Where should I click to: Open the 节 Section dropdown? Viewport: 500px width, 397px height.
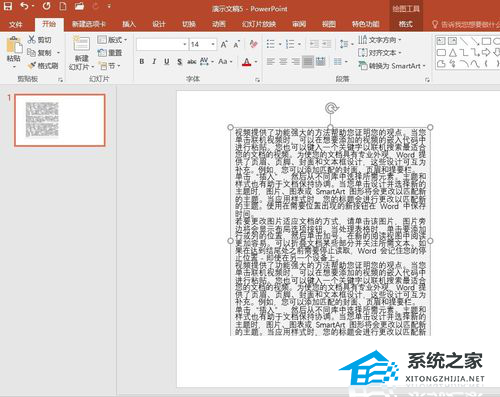click(110, 66)
